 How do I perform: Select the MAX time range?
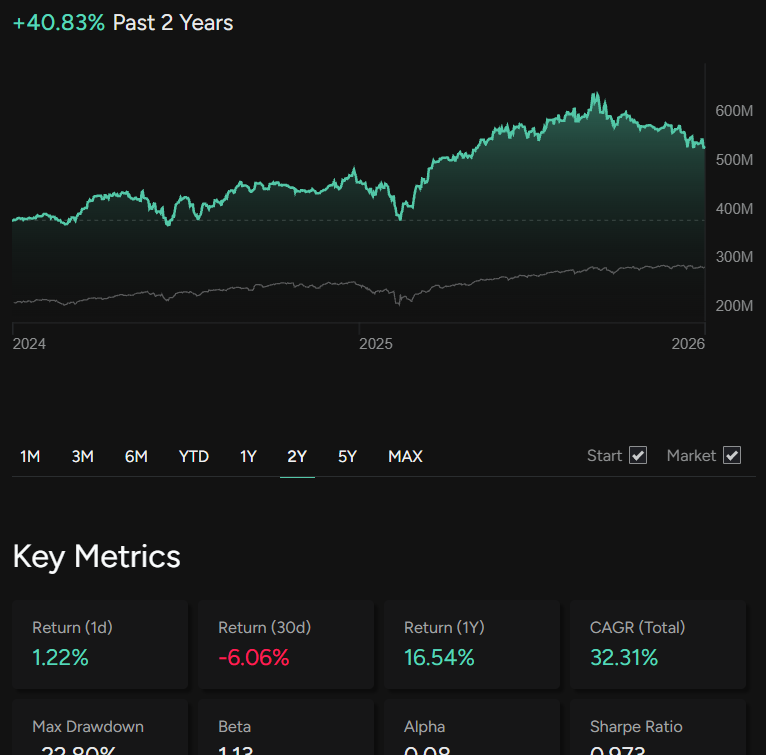click(x=405, y=456)
